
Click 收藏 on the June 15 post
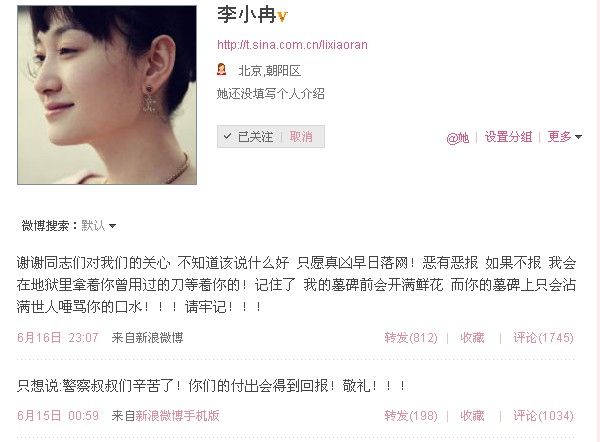[x=472, y=416]
